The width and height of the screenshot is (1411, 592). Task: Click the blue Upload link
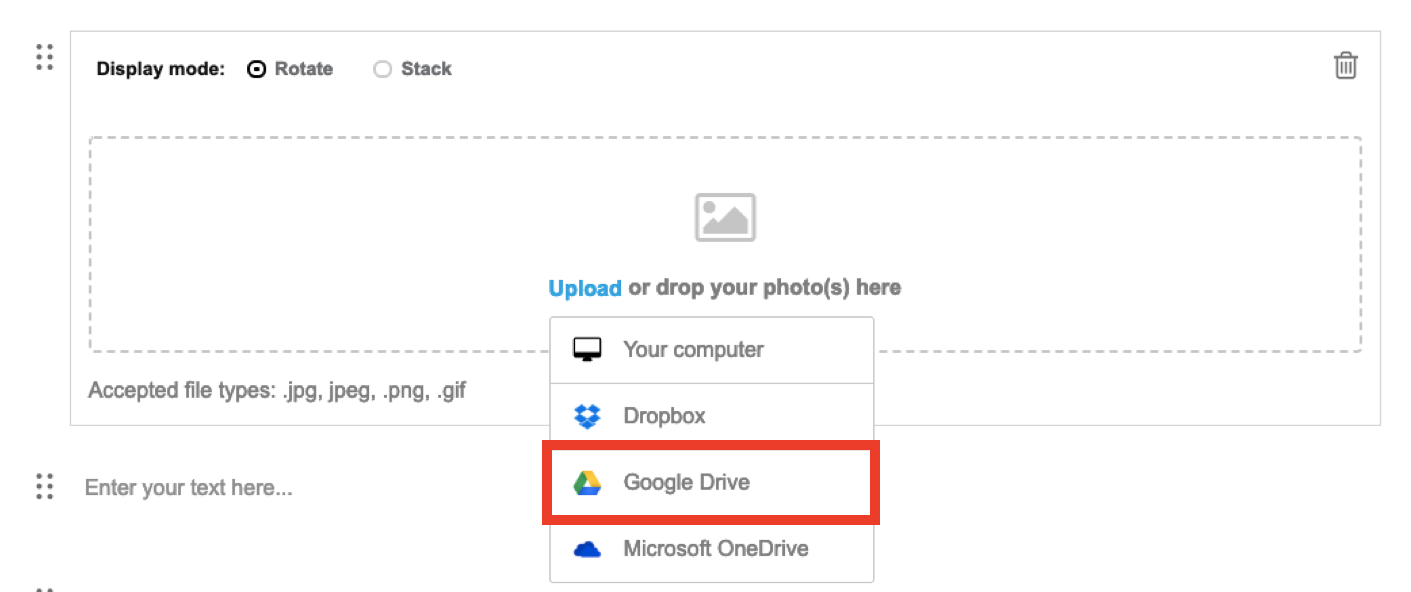pyautogui.click(x=585, y=289)
